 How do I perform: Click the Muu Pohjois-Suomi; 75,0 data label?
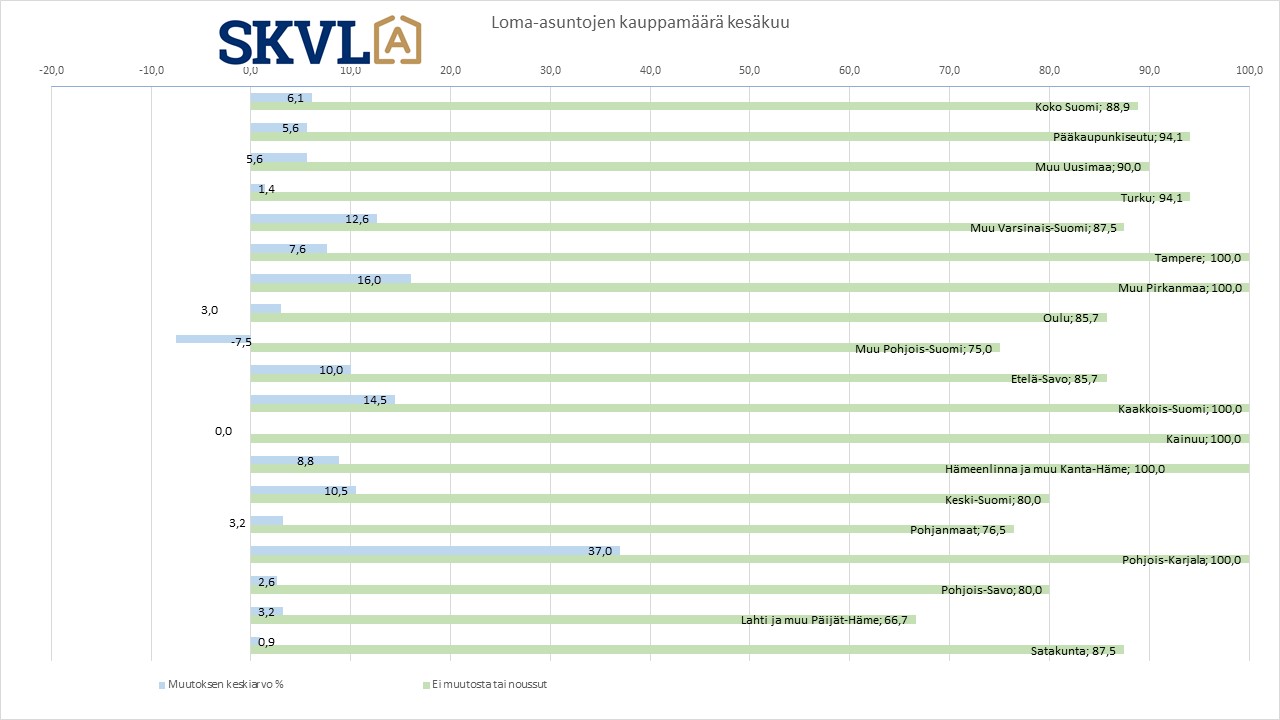click(x=923, y=349)
